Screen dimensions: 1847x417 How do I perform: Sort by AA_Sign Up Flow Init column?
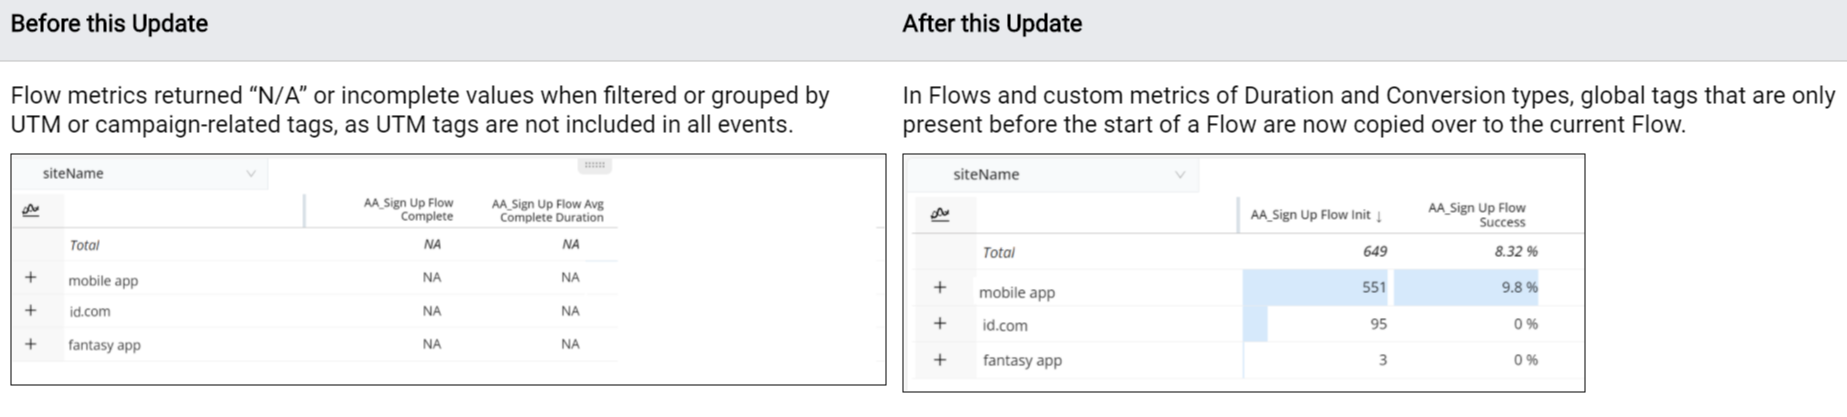pyautogui.click(x=1316, y=215)
